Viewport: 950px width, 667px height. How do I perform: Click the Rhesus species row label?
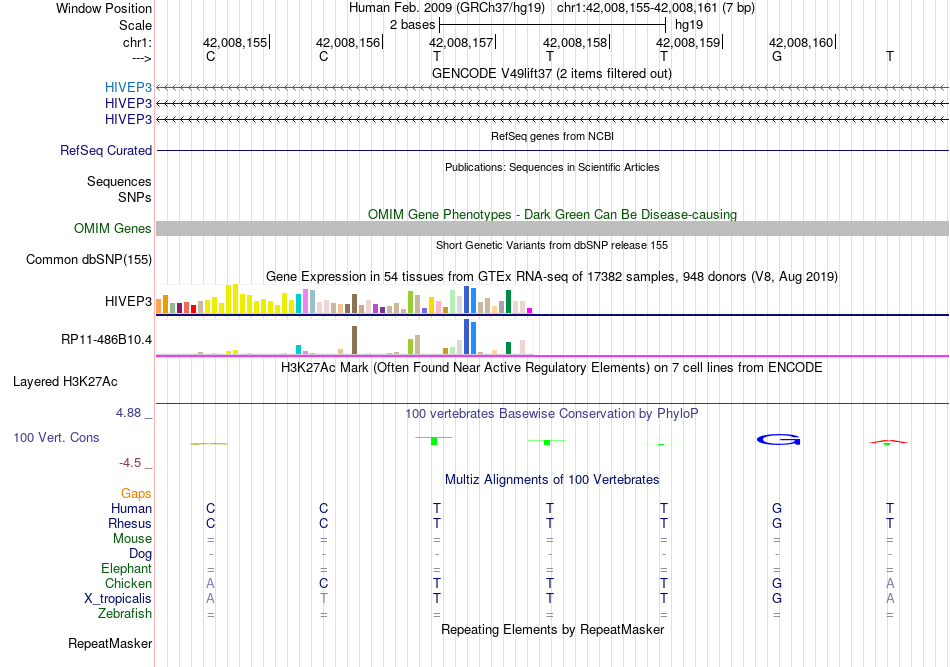click(130, 523)
